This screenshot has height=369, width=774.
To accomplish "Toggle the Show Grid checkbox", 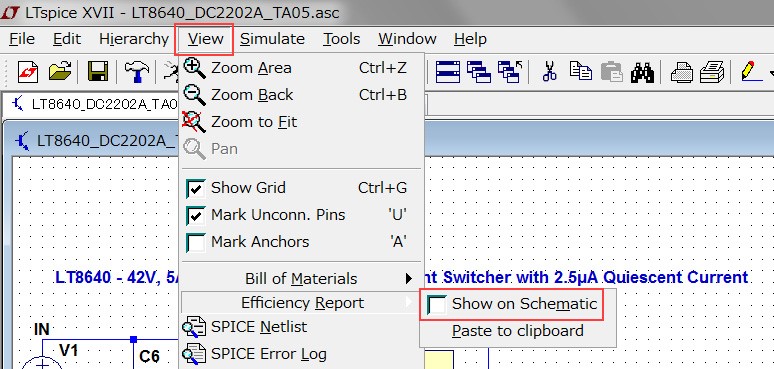I will (196, 188).
